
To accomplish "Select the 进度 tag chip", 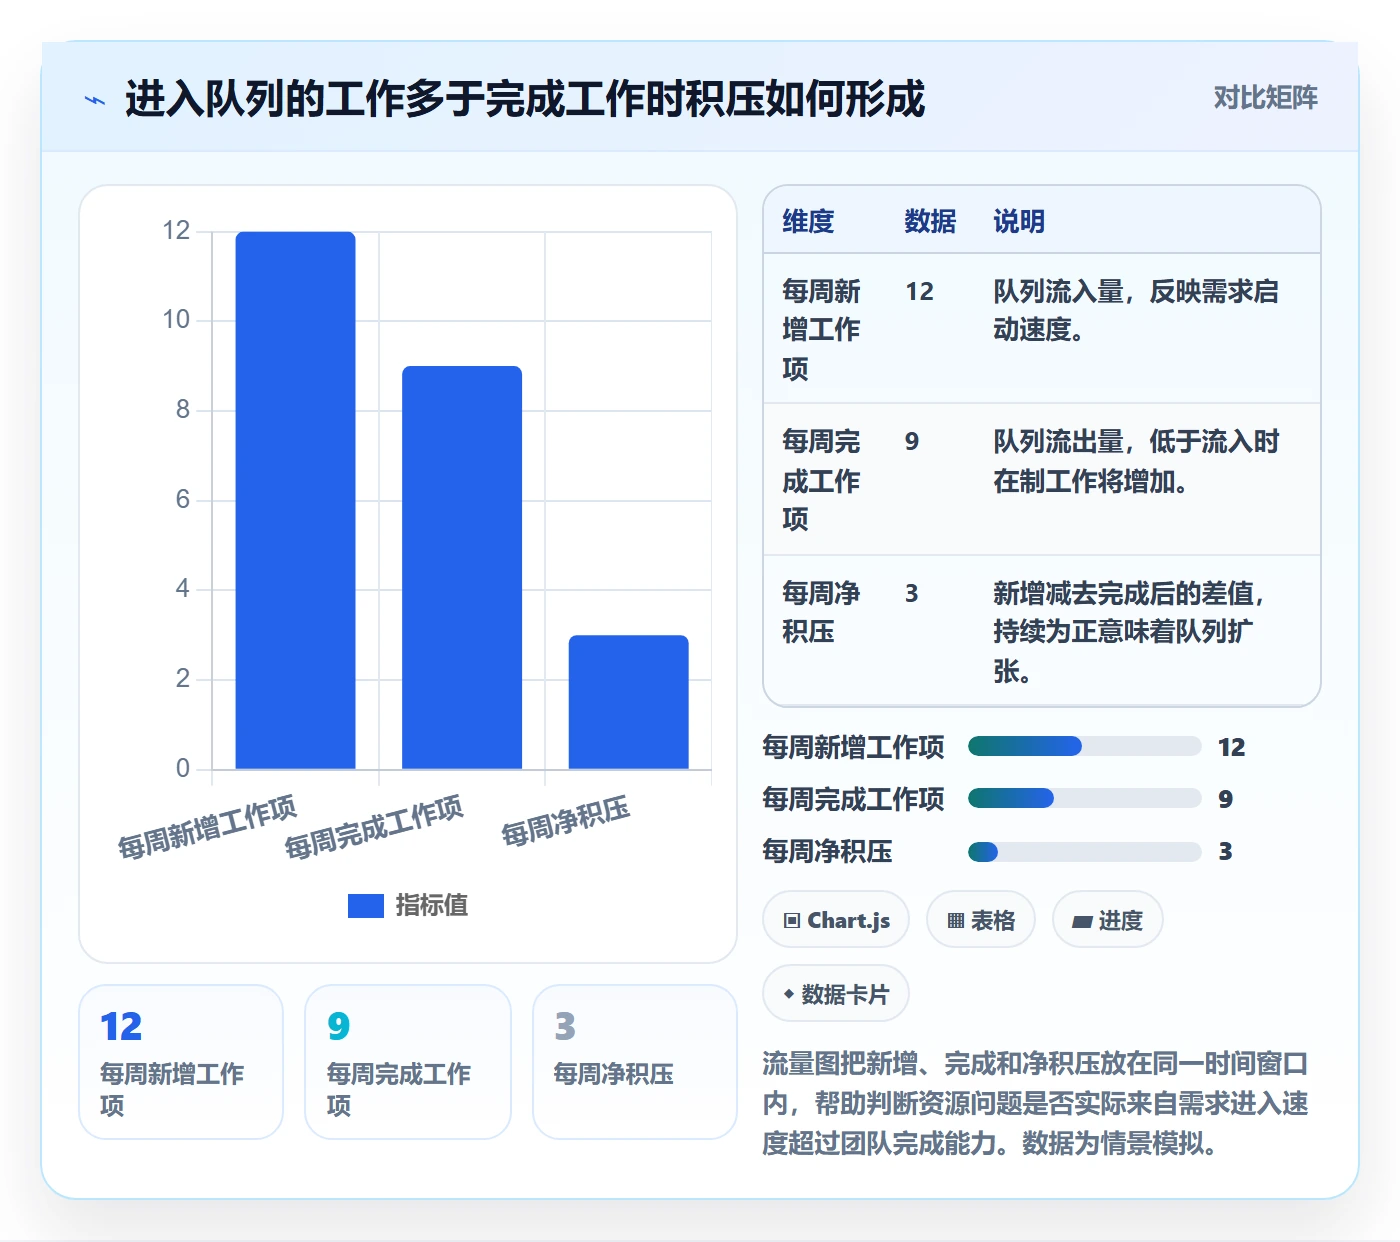I will [x=1107, y=920].
